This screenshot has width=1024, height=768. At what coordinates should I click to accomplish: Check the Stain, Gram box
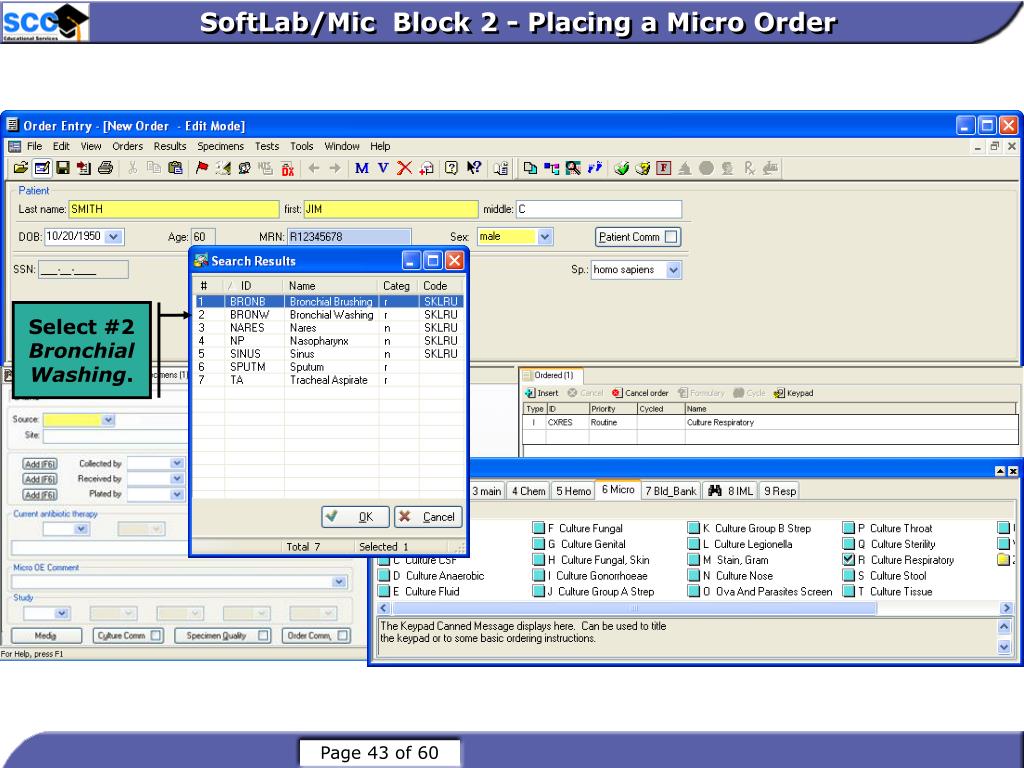pos(694,560)
